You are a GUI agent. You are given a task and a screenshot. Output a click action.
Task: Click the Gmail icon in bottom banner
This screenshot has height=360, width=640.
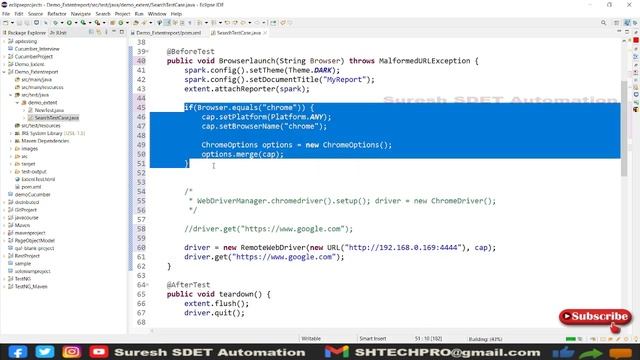tap(337, 352)
